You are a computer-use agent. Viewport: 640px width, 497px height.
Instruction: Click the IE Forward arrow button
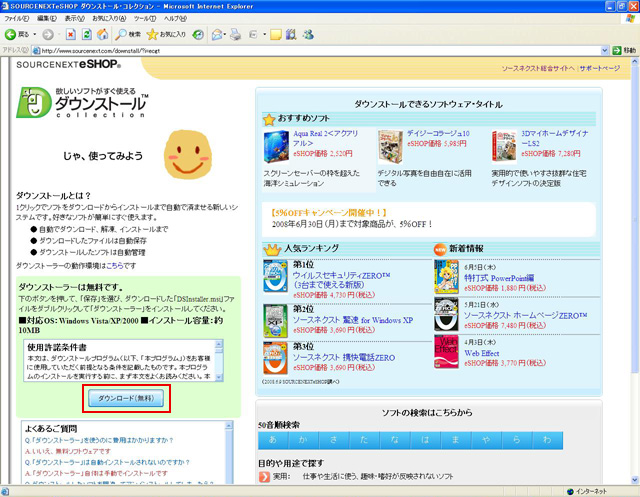tap(48, 35)
